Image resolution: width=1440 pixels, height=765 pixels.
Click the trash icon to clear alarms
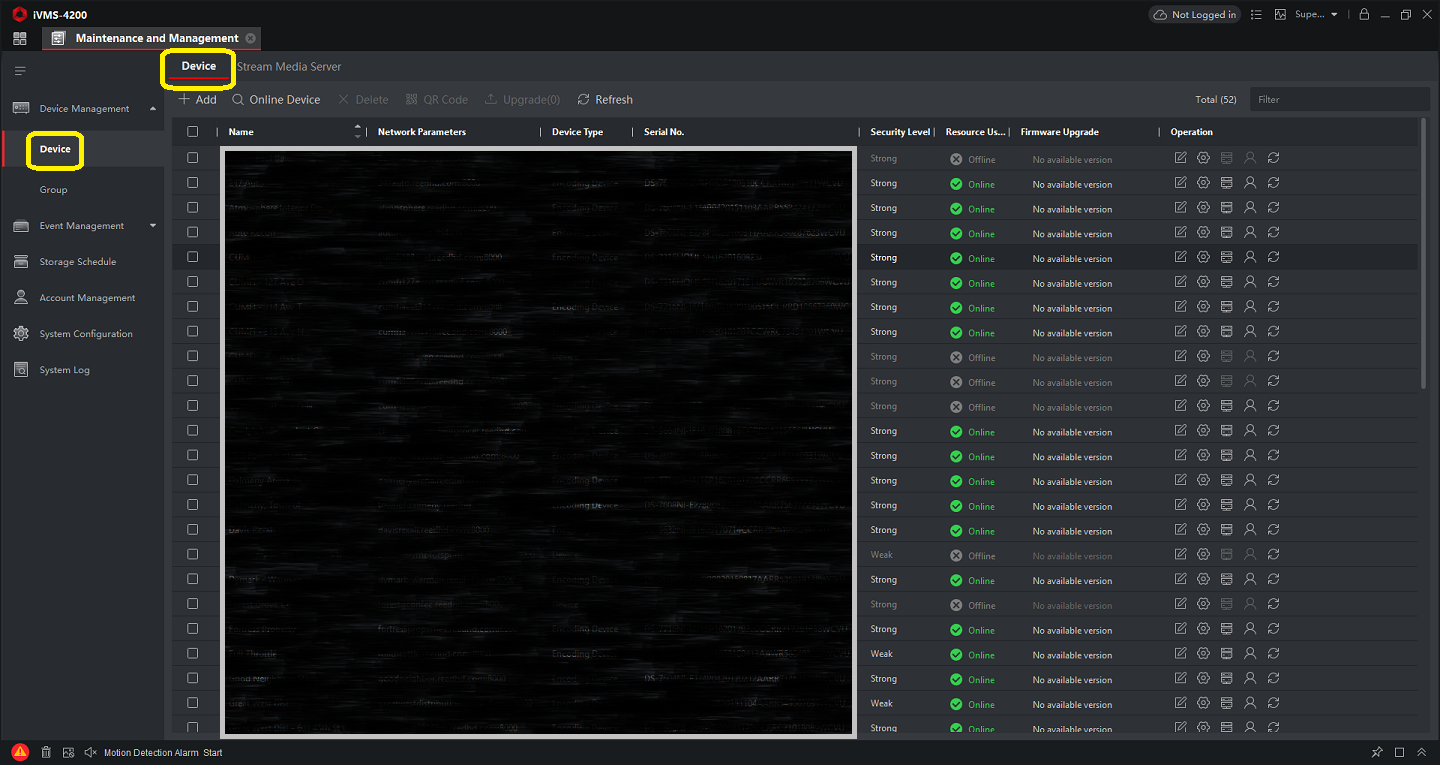tap(46, 752)
